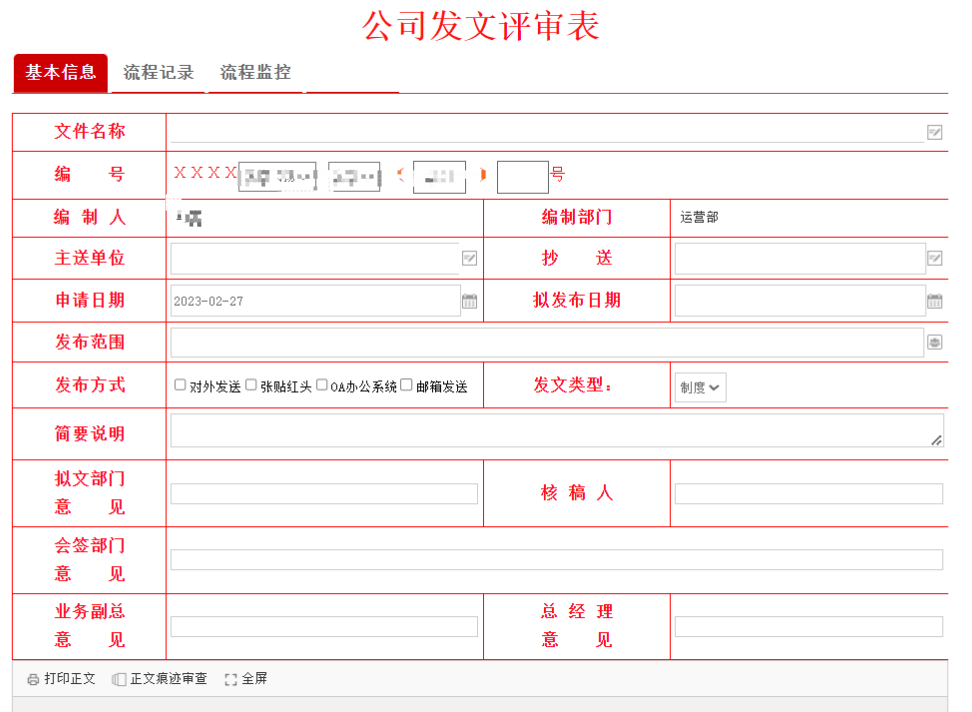The height and width of the screenshot is (712, 972).
Task: Check the 邮箱发送 checkbox
Action: [x=406, y=385]
